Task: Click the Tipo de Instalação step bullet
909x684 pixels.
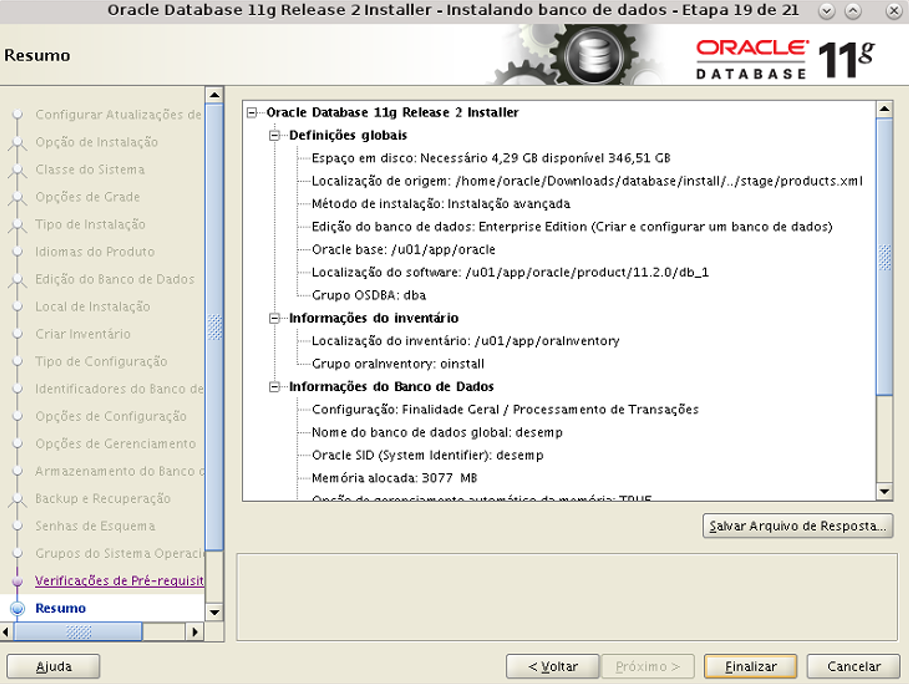Action: pyautogui.click(x=17, y=224)
